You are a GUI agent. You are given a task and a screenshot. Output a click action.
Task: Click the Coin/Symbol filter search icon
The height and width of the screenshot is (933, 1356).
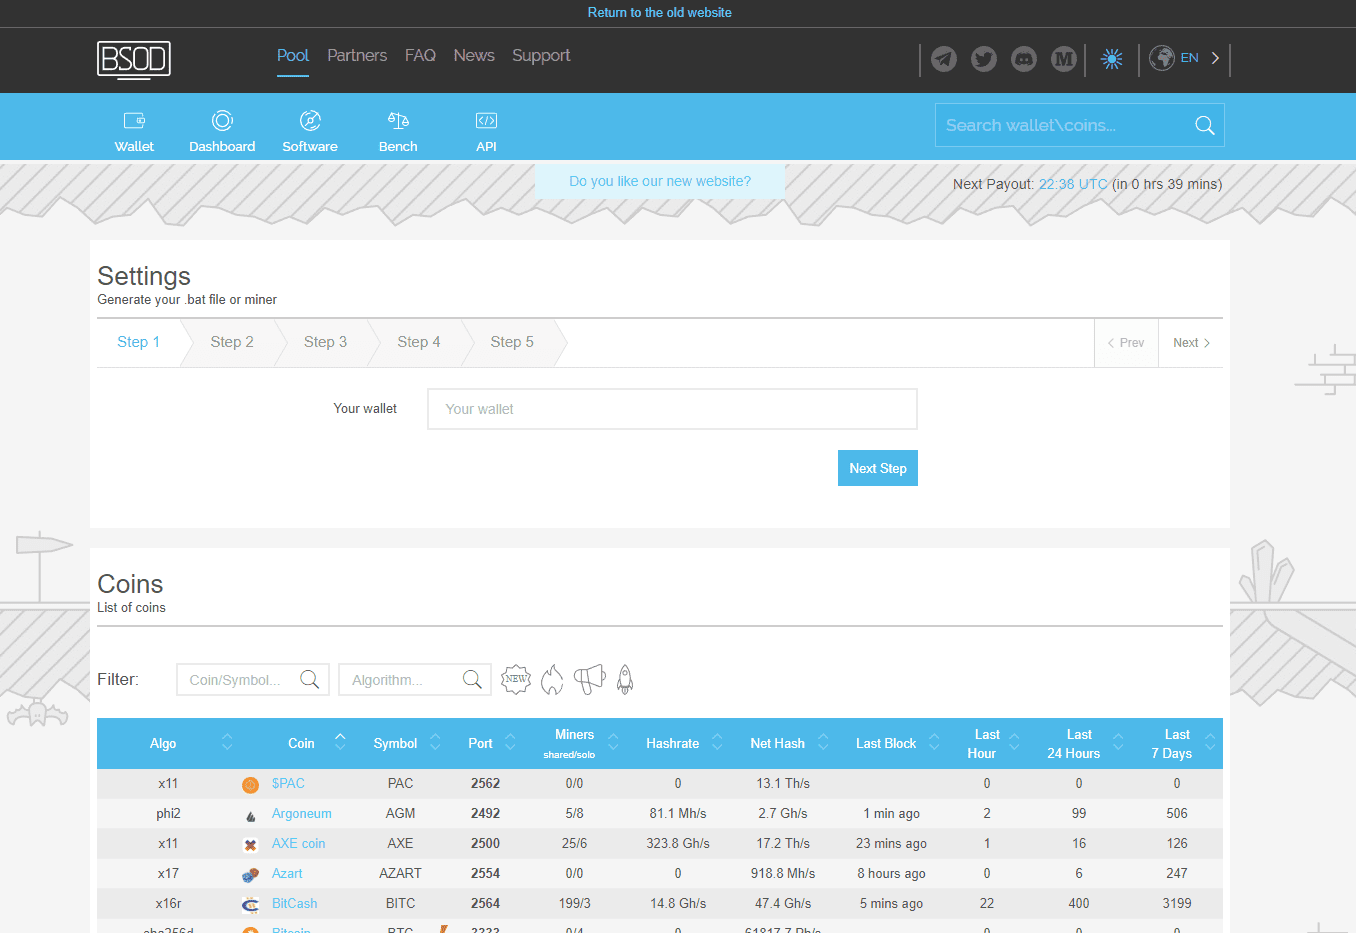click(x=310, y=680)
